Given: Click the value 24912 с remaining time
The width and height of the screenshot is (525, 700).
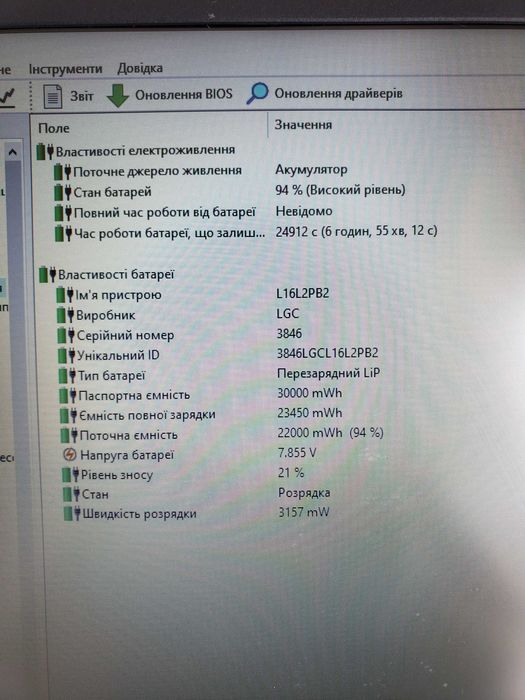Looking at the screenshot, I should 357,231.
